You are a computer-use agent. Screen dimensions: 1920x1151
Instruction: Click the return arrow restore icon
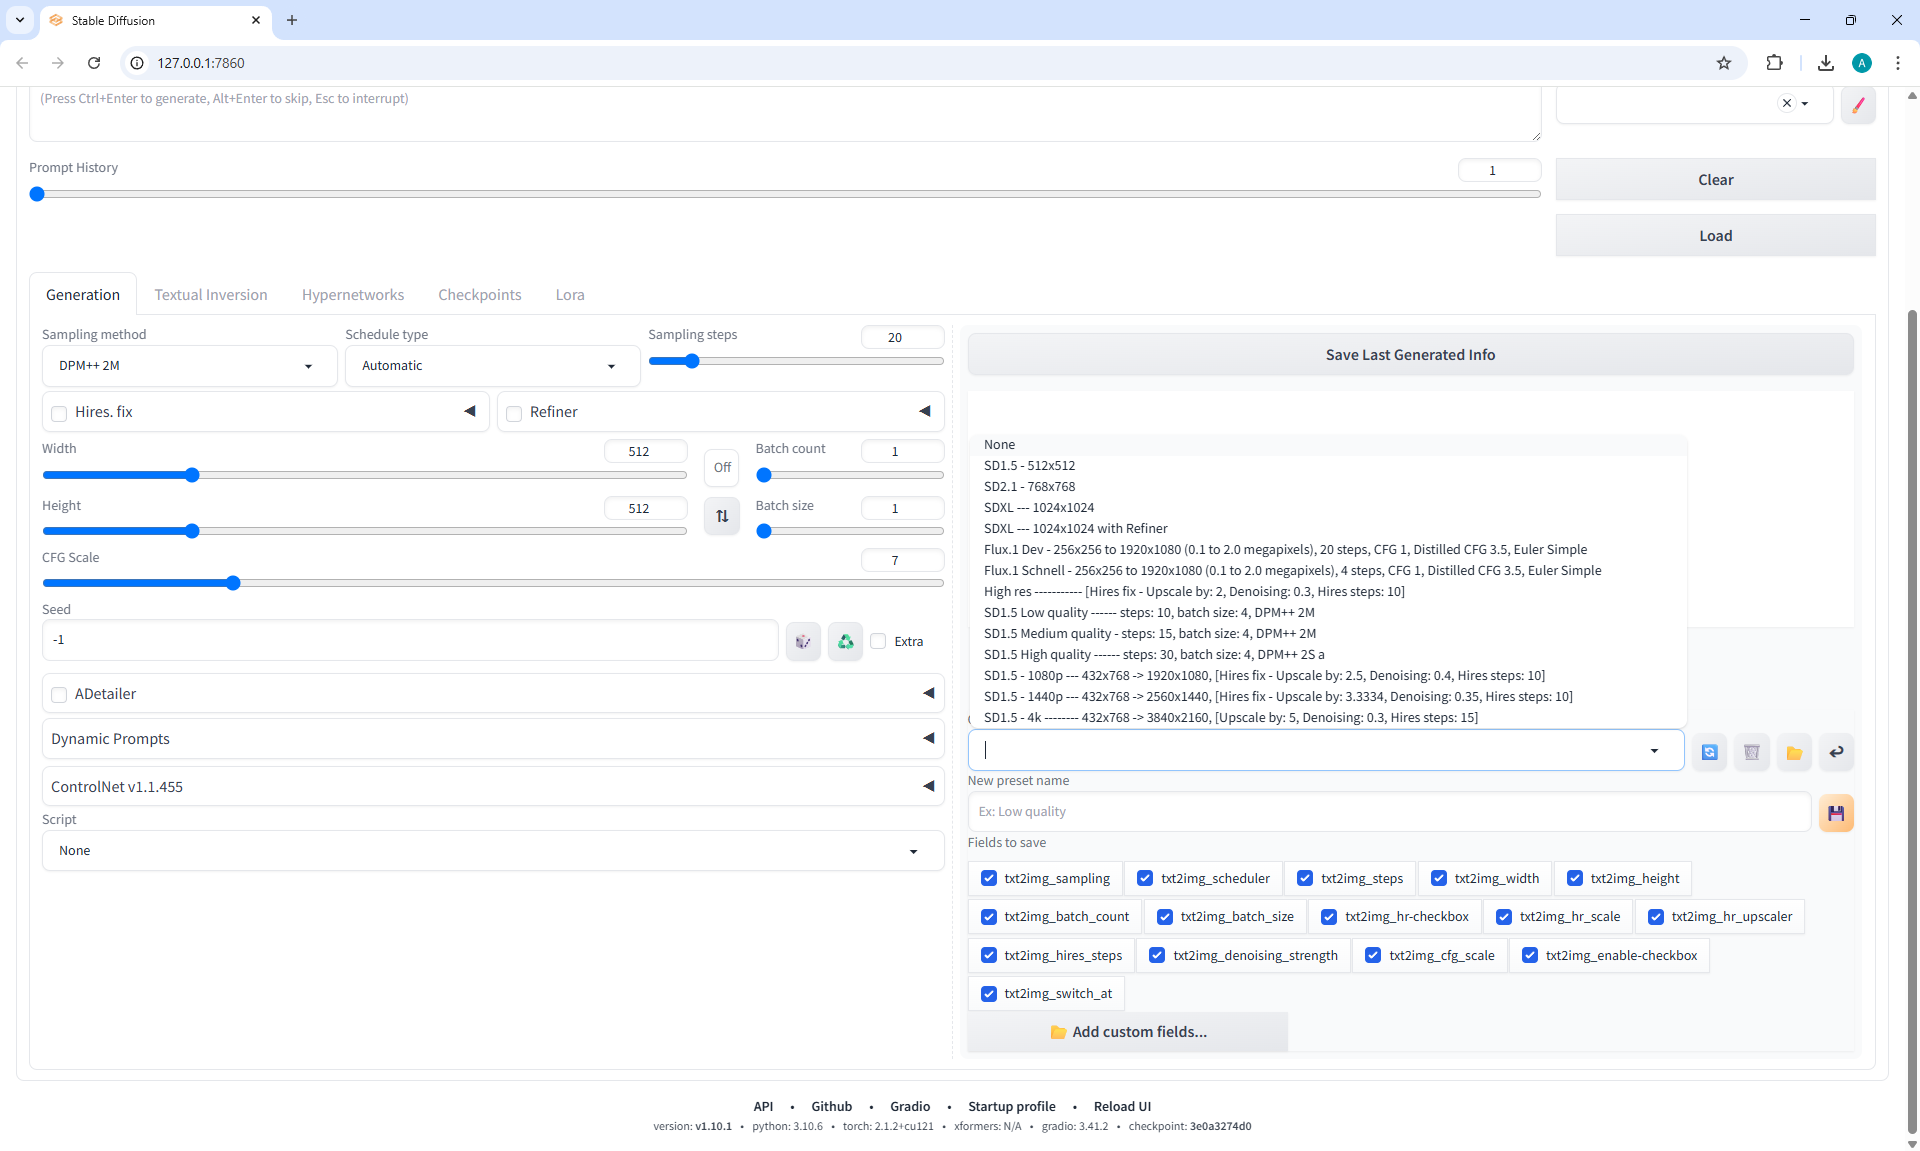click(1836, 752)
